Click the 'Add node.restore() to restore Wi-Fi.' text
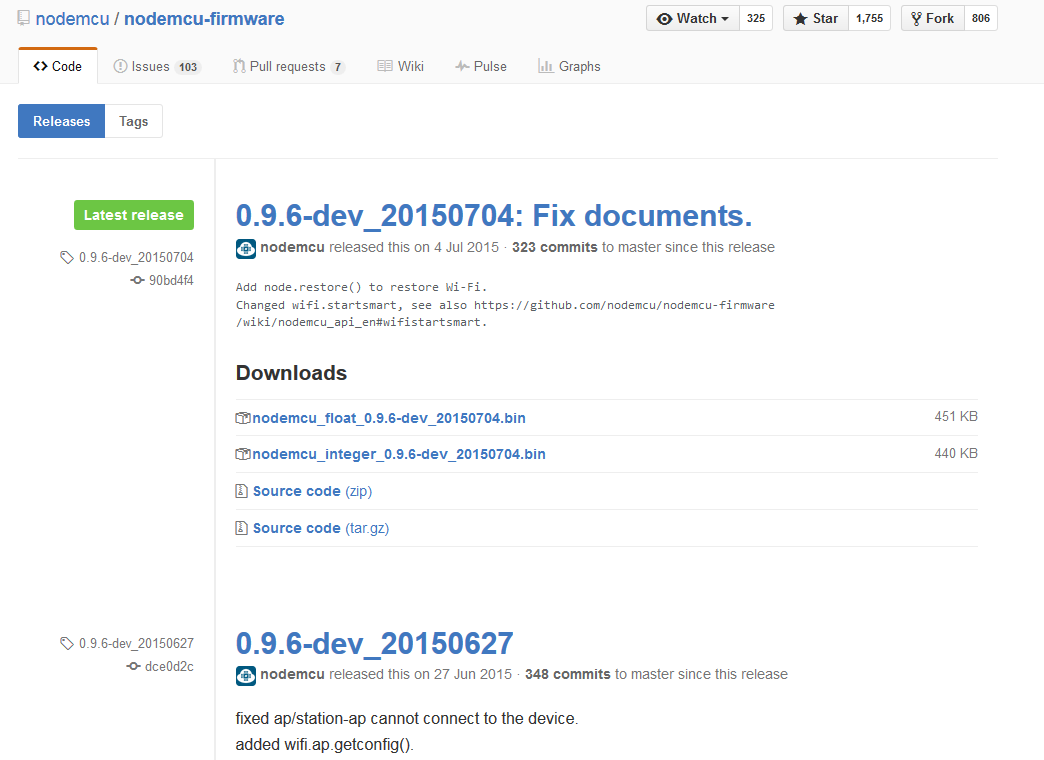The image size is (1044, 760). tap(362, 287)
